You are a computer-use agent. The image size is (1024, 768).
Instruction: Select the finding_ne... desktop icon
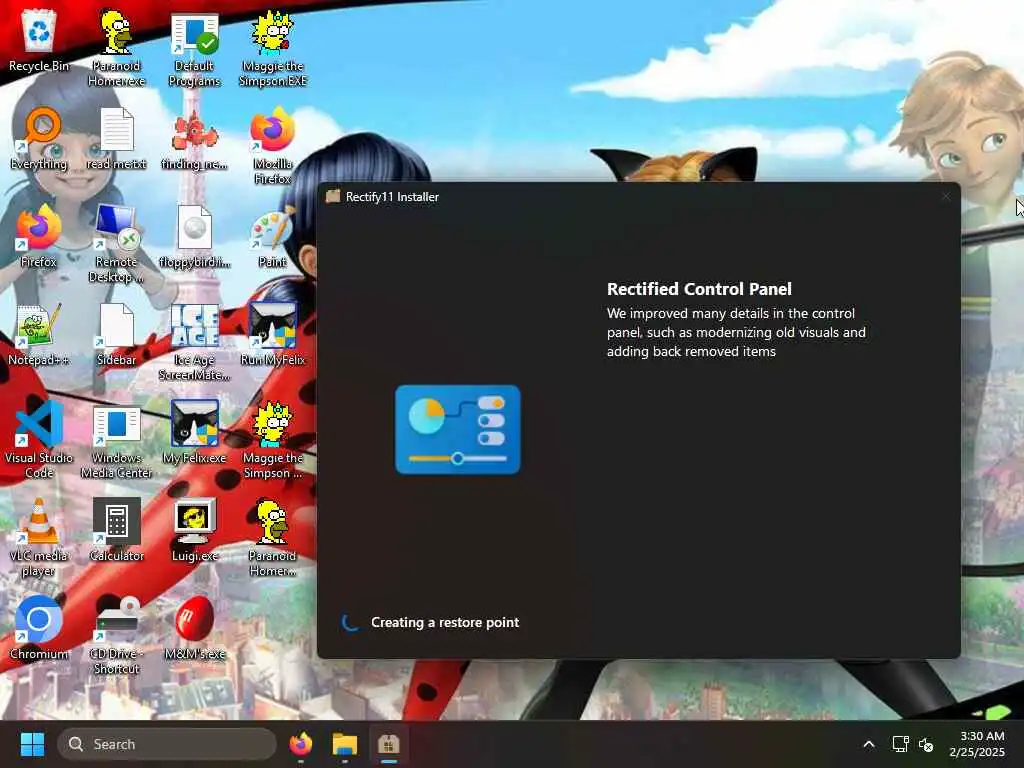tap(195, 138)
